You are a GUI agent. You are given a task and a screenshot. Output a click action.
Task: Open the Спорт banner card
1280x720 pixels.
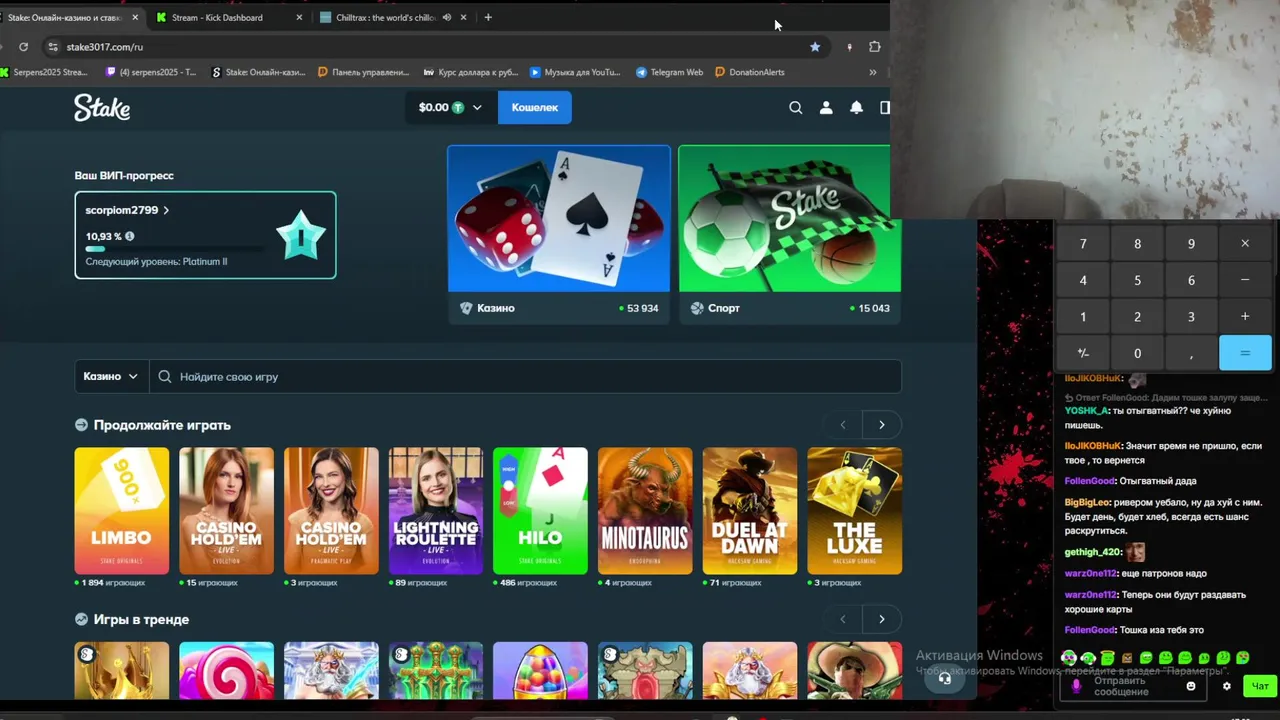(789, 234)
